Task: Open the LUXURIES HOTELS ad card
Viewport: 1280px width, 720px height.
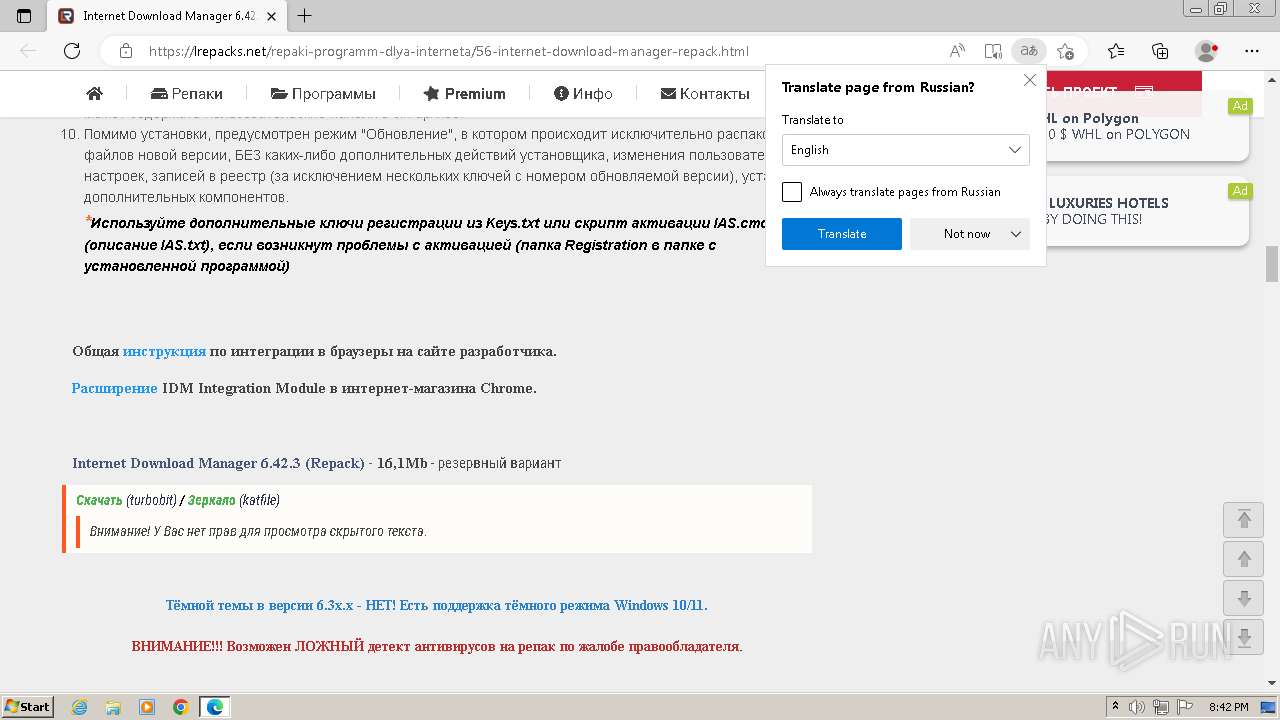Action: [1147, 212]
